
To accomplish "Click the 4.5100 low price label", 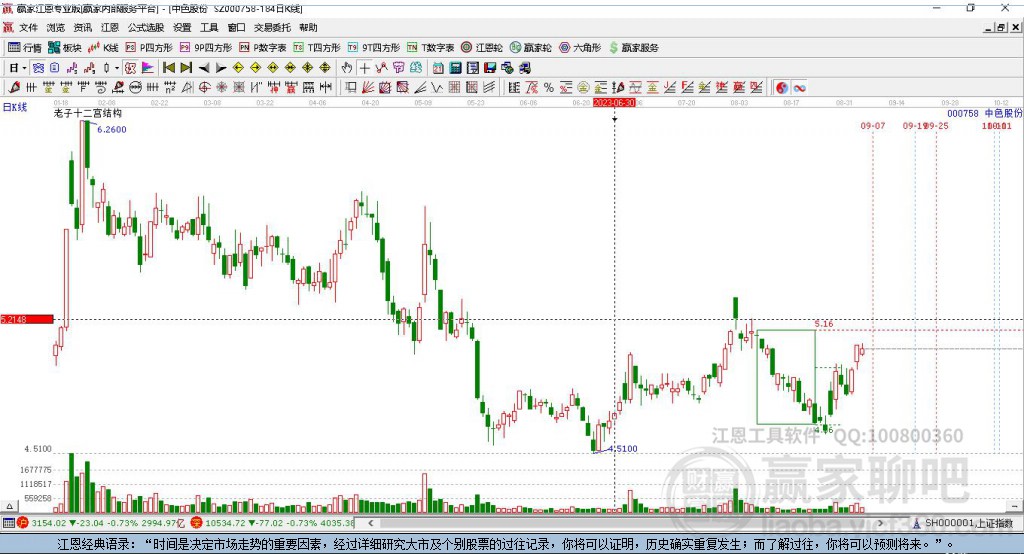I will tap(622, 449).
